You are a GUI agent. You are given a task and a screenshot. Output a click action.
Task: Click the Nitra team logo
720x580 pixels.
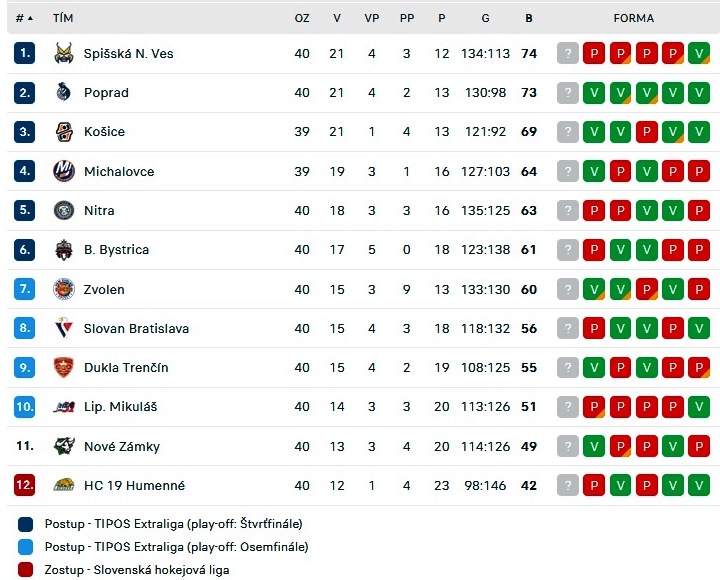64,210
